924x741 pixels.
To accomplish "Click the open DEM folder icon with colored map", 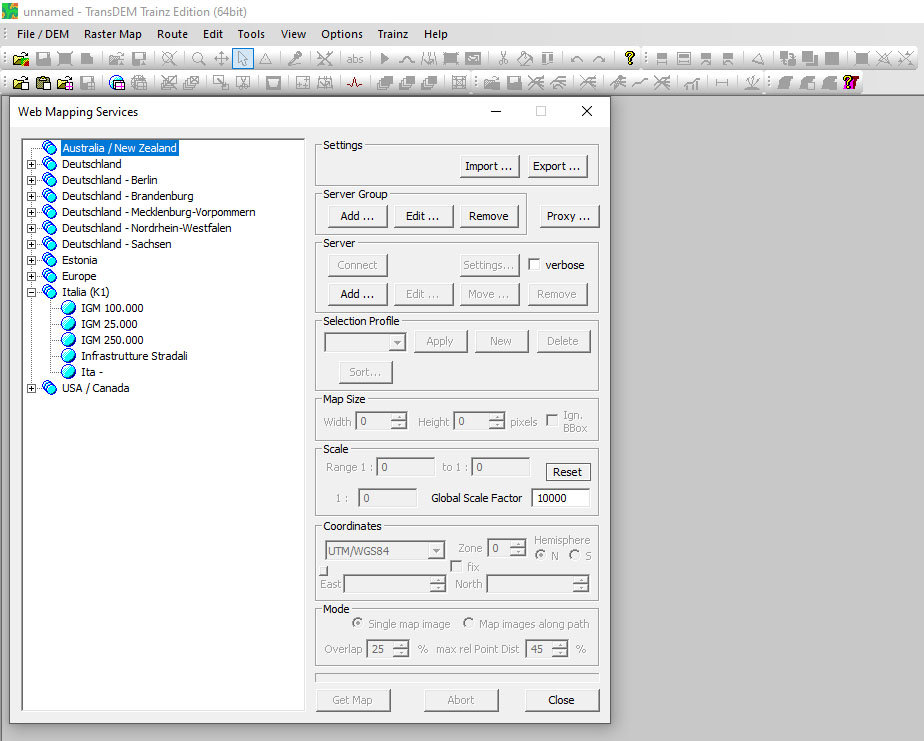I will pyautogui.click(x=21, y=58).
